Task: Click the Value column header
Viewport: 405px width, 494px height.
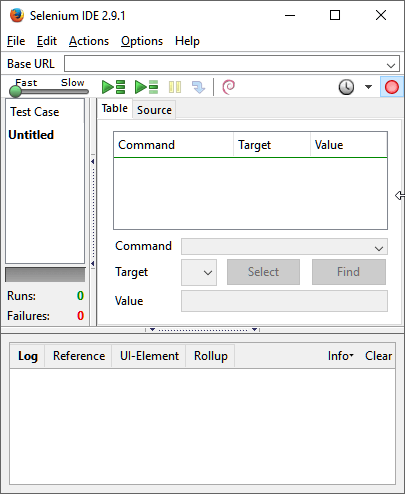Action: [349, 145]
